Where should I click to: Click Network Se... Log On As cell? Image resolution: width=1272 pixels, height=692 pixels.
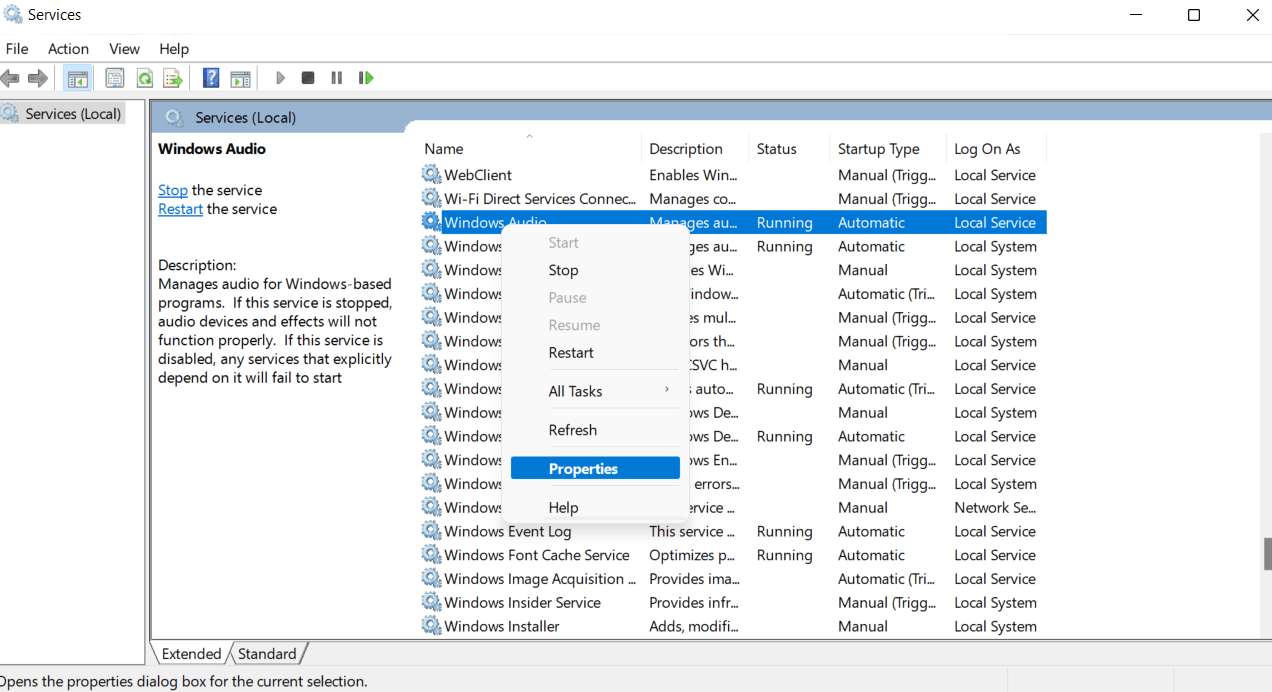[x=995, y=508]
